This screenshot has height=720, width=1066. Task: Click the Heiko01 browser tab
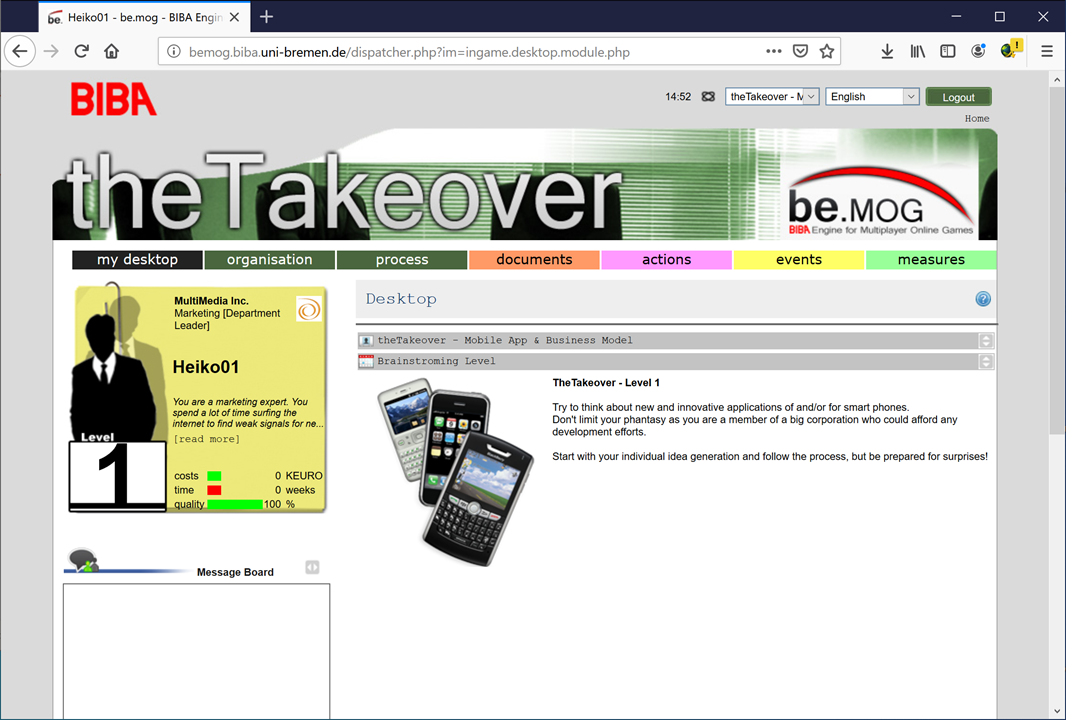click(144, 18)
